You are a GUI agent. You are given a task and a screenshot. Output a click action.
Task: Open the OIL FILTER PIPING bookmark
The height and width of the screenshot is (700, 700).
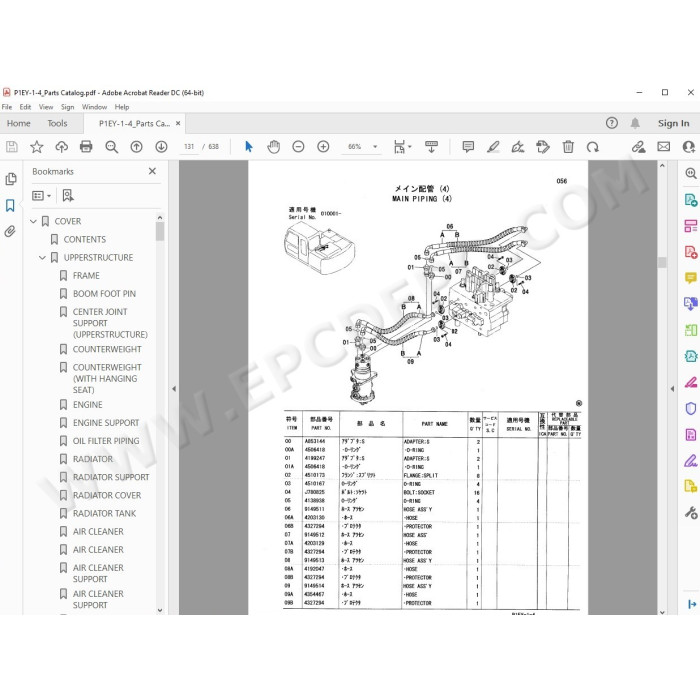tap(106, 441)
